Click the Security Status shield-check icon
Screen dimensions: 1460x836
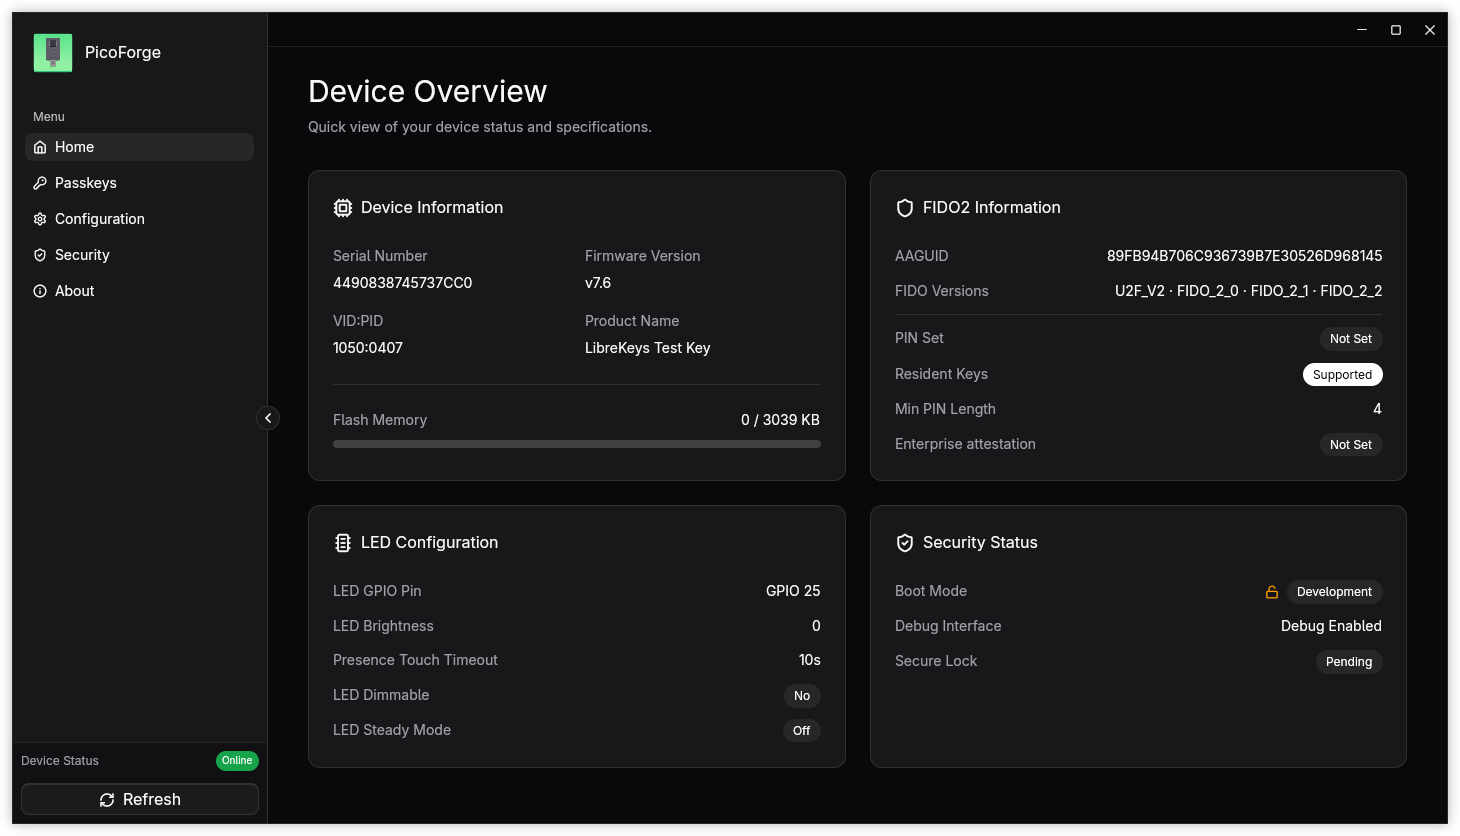[905, 543]
